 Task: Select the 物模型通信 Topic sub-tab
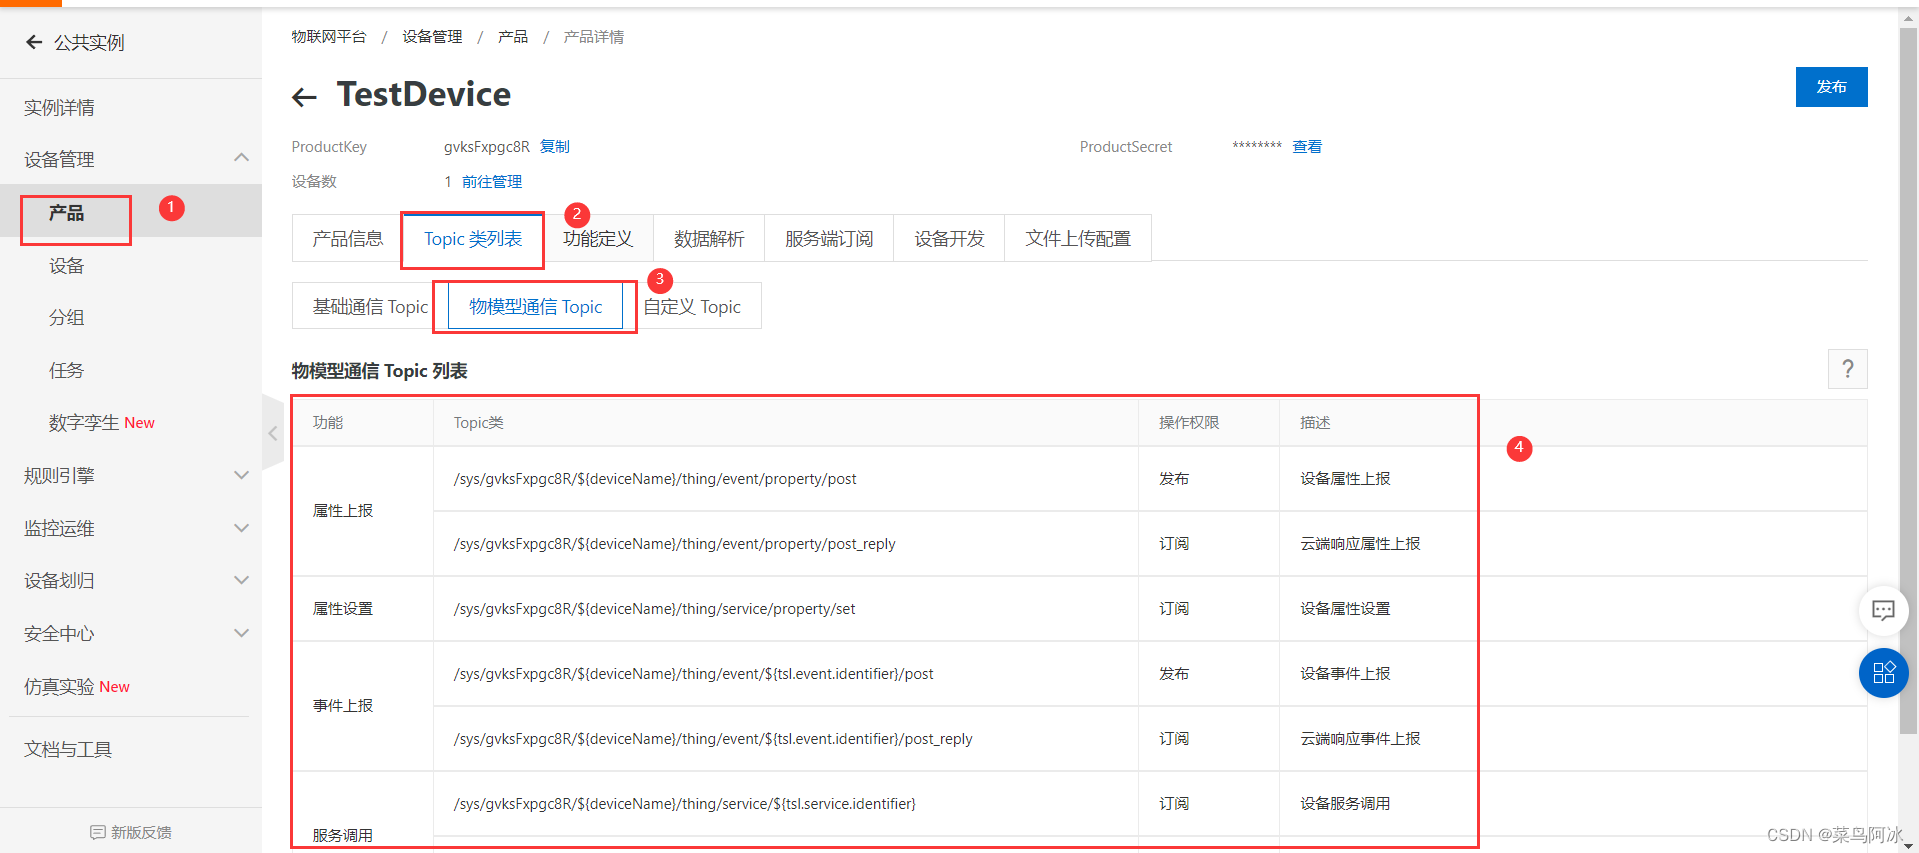(x=536, y=306)
